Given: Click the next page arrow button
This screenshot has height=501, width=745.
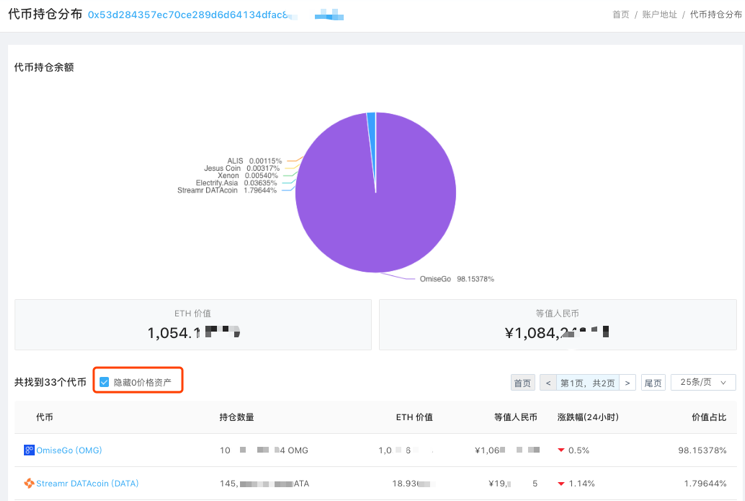Looking at the screenshot, I should pos(627,383).
